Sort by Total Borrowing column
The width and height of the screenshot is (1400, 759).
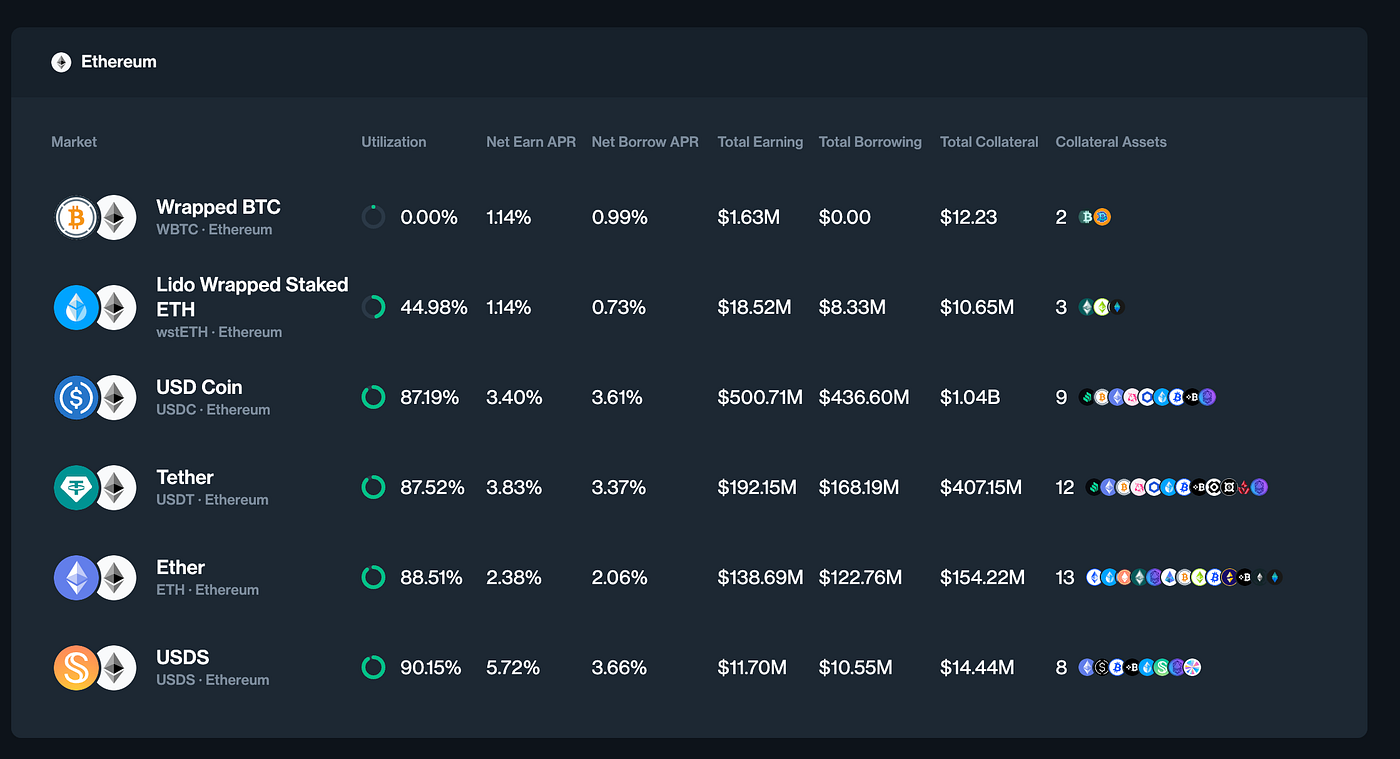coord(870,142)
